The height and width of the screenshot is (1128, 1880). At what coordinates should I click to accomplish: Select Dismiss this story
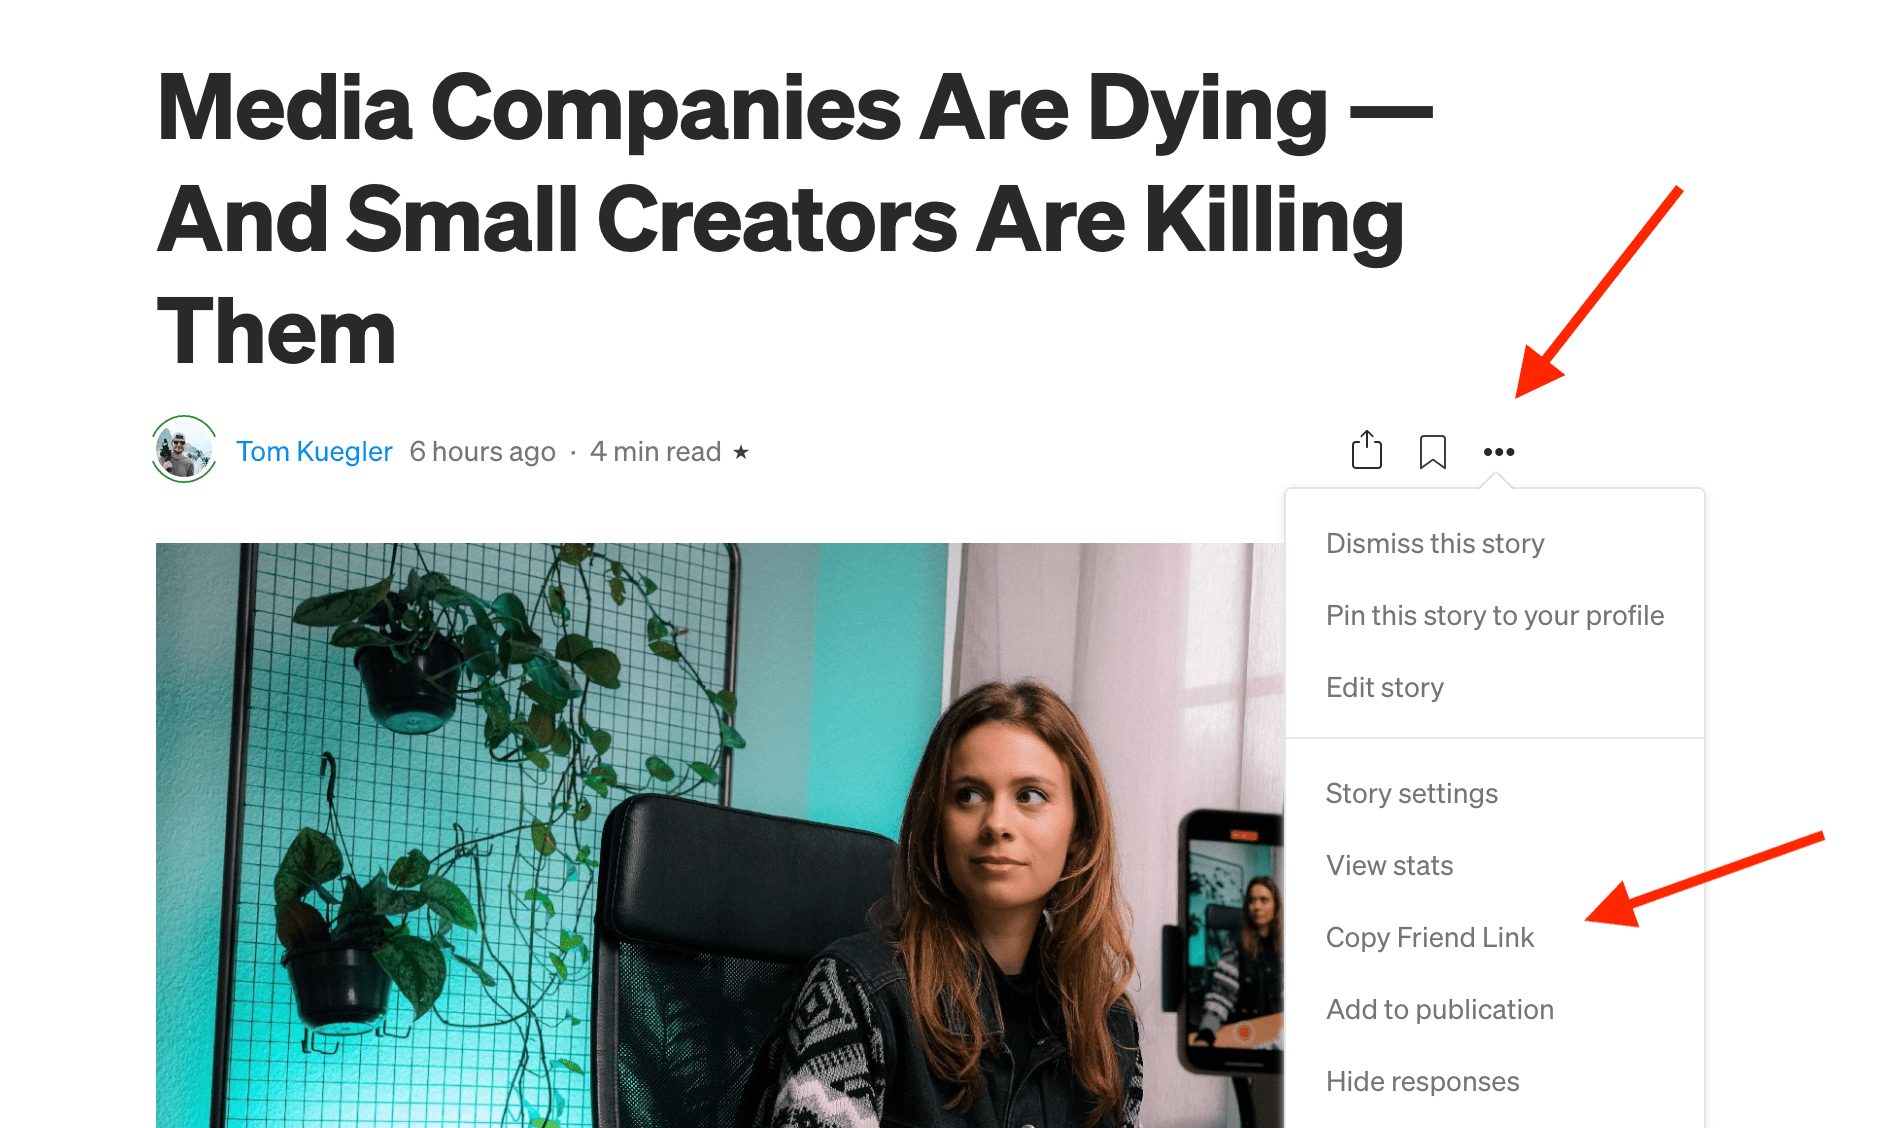coord(1435,543)
